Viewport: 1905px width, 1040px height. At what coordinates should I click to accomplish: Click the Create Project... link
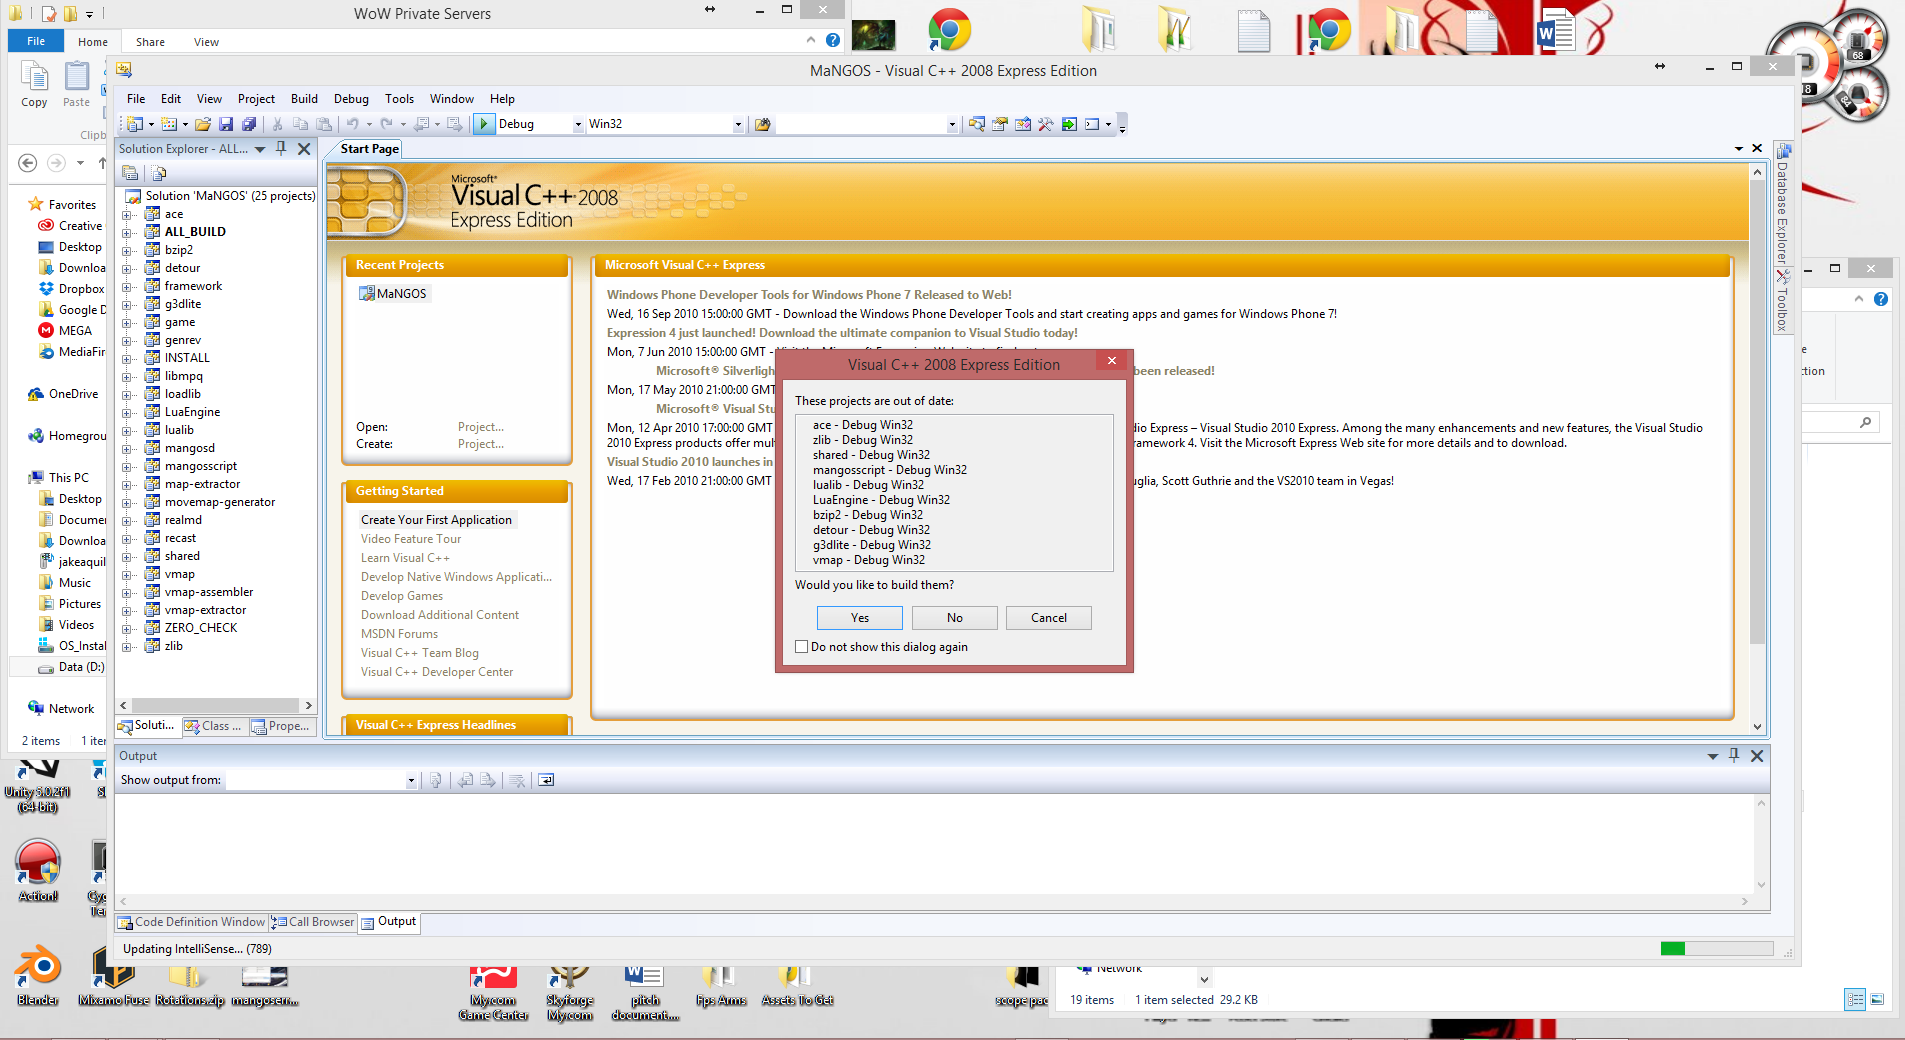[x=481, y=444]
